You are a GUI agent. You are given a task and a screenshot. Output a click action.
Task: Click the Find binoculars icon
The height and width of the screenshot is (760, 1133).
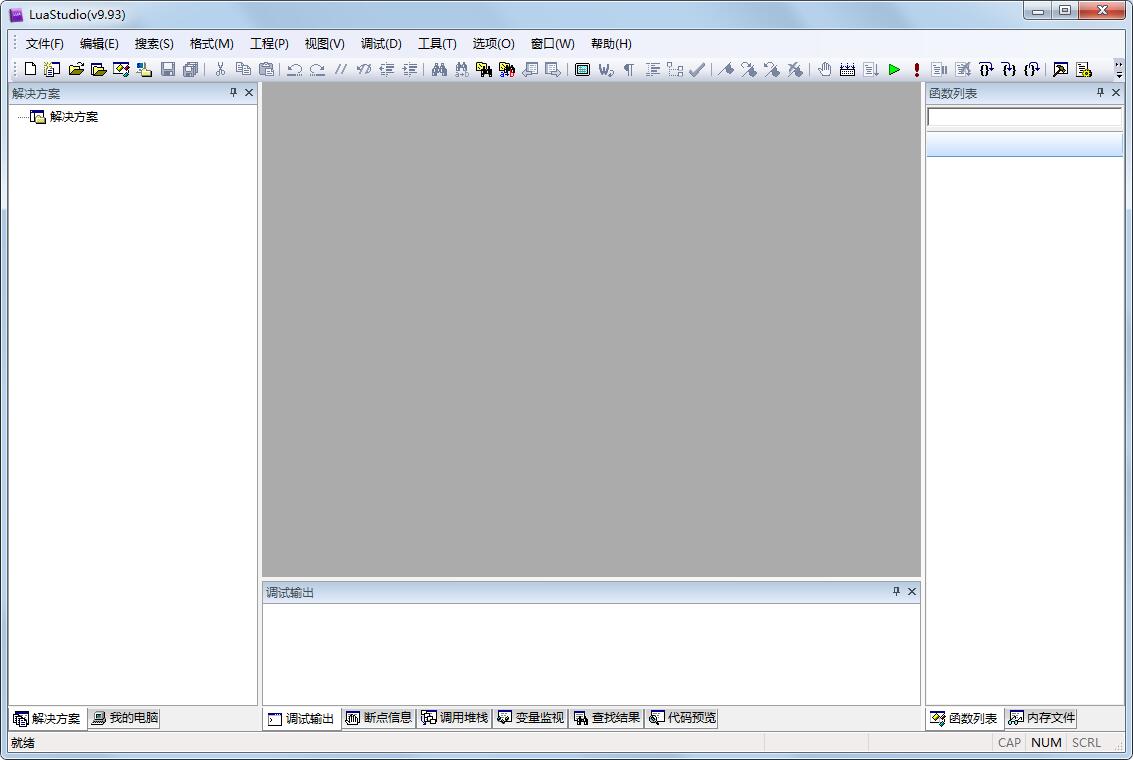coord(439,69)
